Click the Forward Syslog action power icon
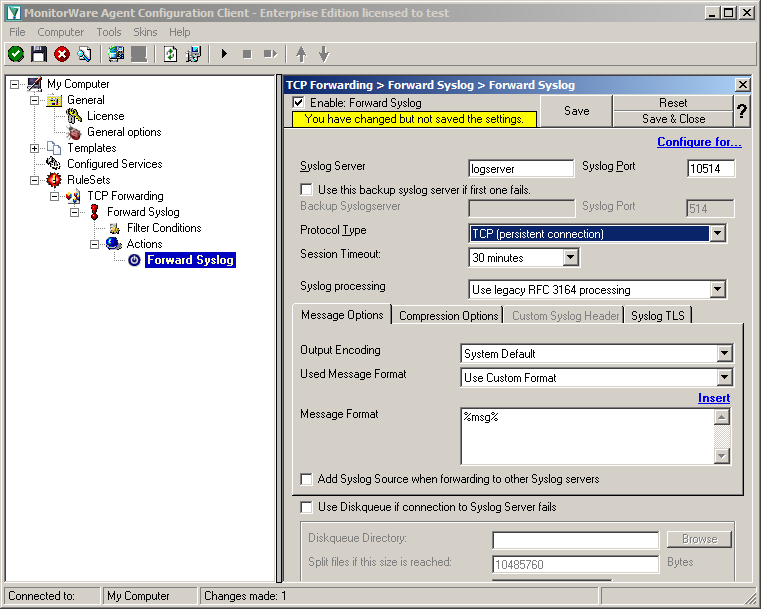761x609 pixels. pyautogui.click(x=134, y=260)
